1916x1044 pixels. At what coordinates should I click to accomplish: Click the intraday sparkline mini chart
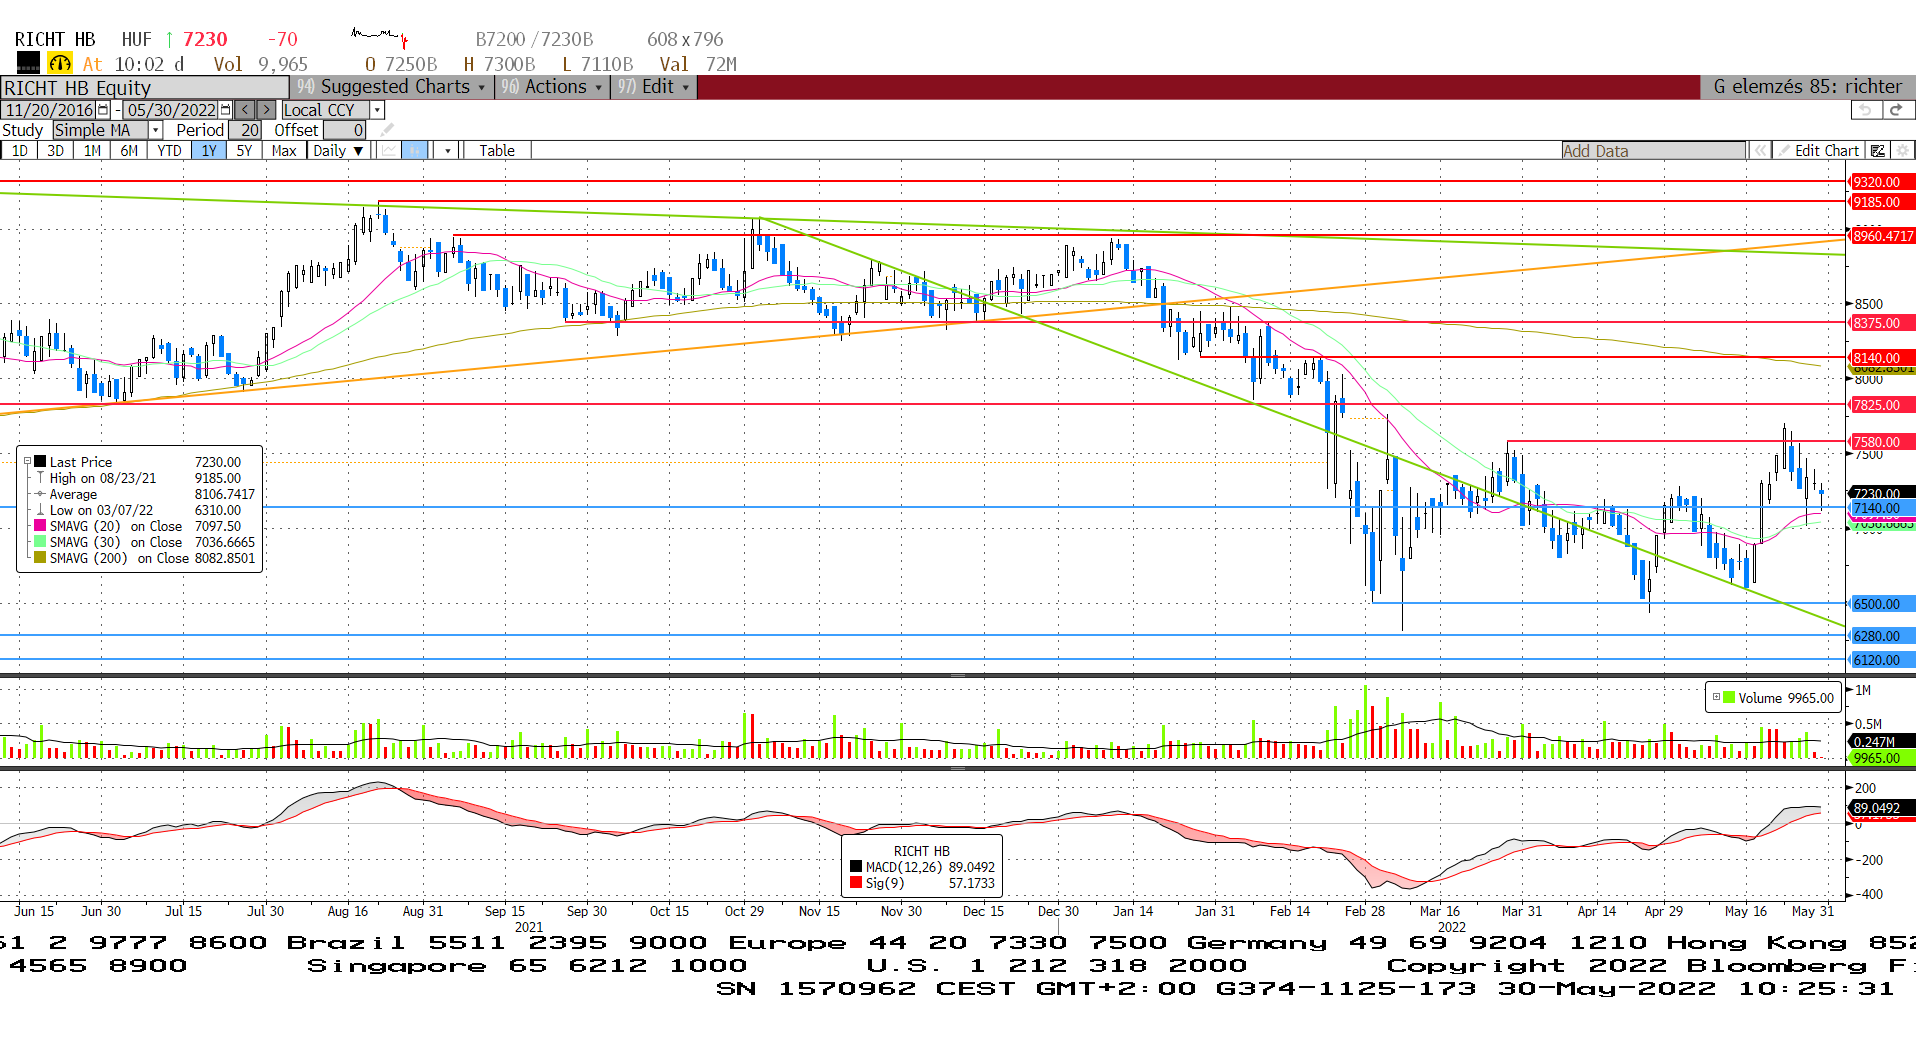(379, 39)
